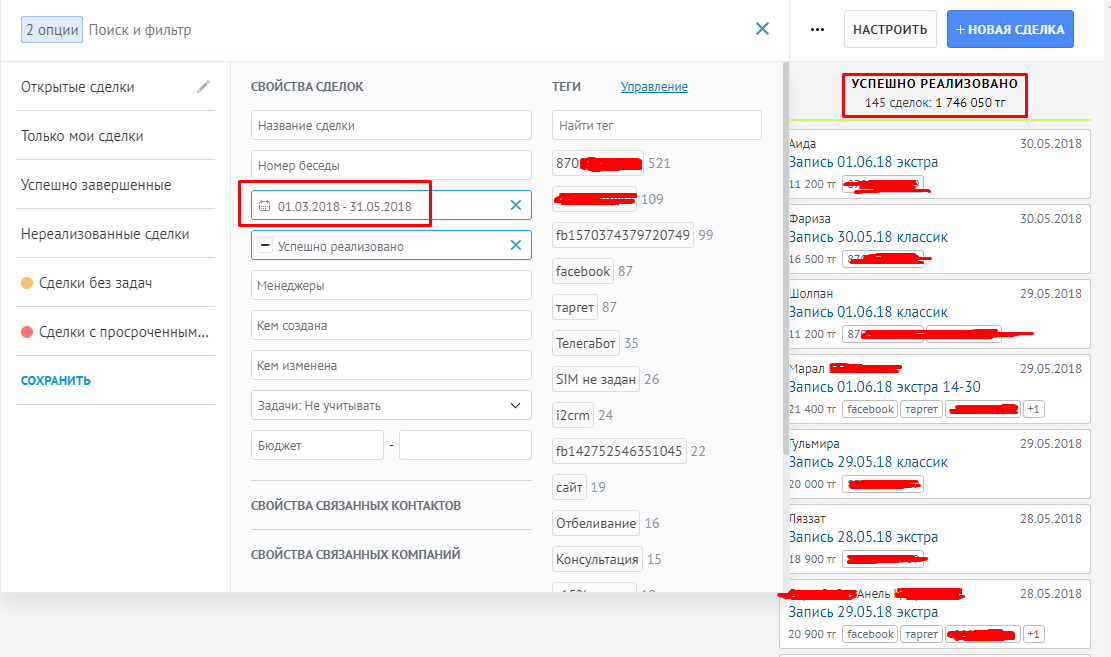
Task: Open the Менеджеры selector field
Action: [391, 285]
